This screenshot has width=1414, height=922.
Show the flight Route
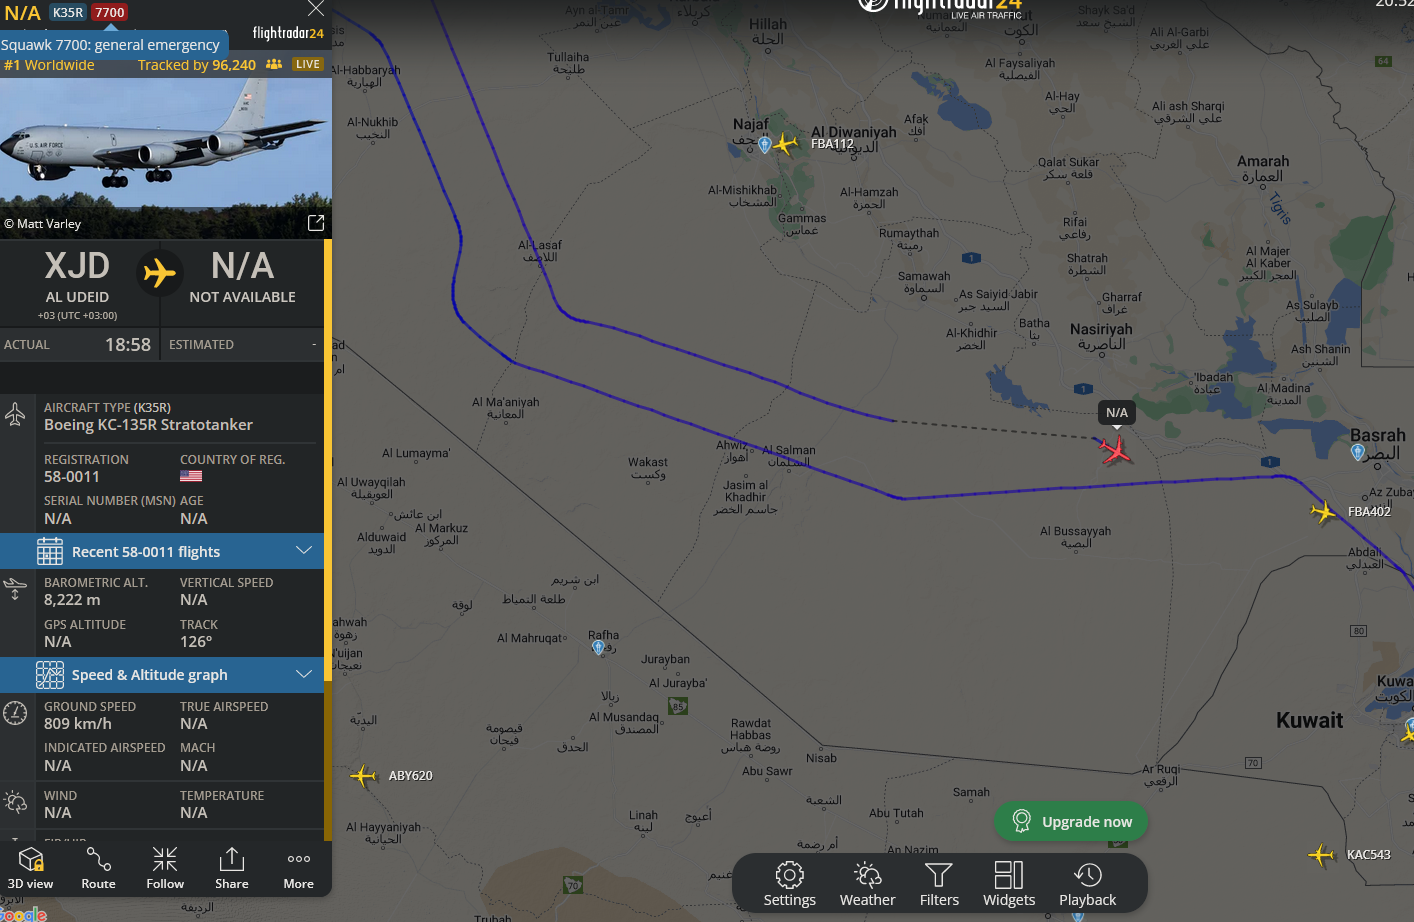pyautogui.click(x=98, y=867)
